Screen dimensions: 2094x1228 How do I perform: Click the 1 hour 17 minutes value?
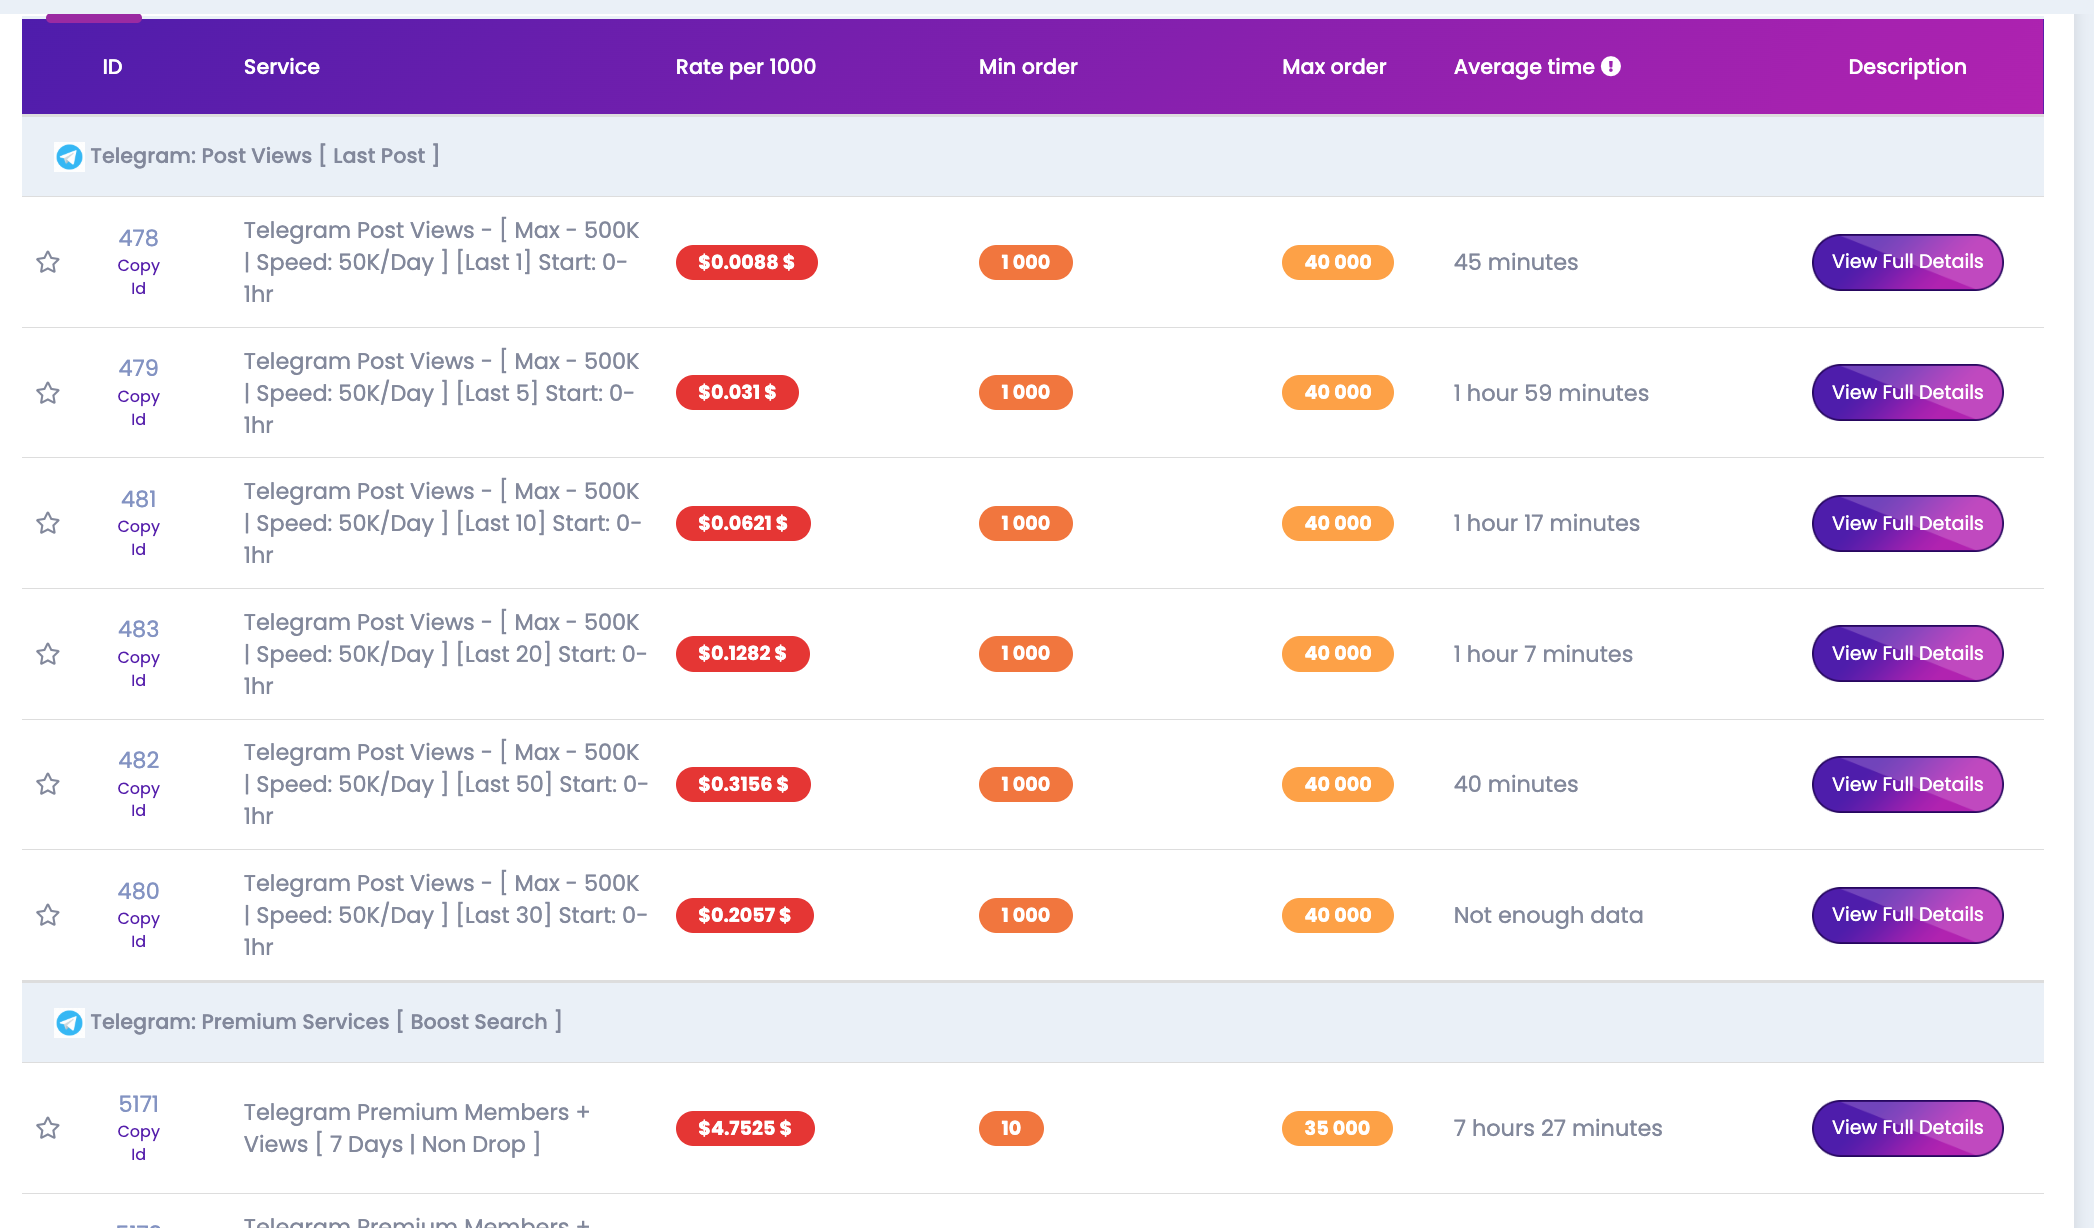[x=1547, y=523]
